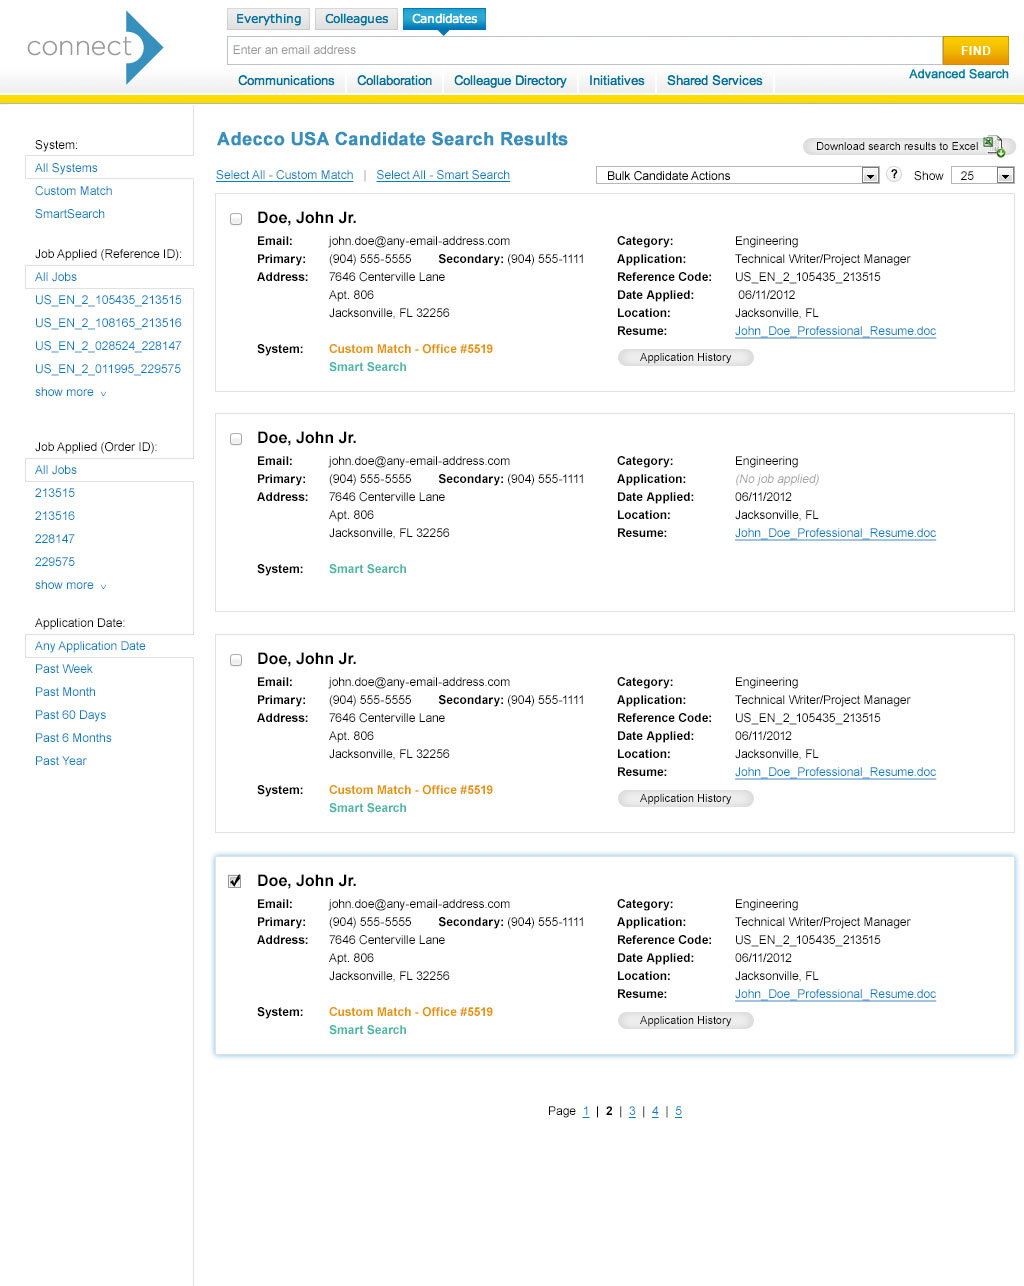Open the Collaboration menu

point(395,80)
